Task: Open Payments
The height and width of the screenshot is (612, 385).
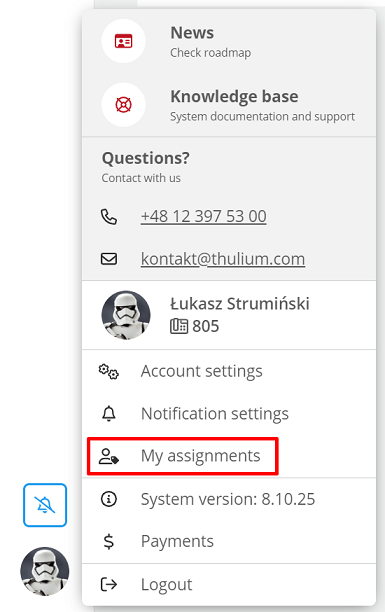Action: point(229,541)
